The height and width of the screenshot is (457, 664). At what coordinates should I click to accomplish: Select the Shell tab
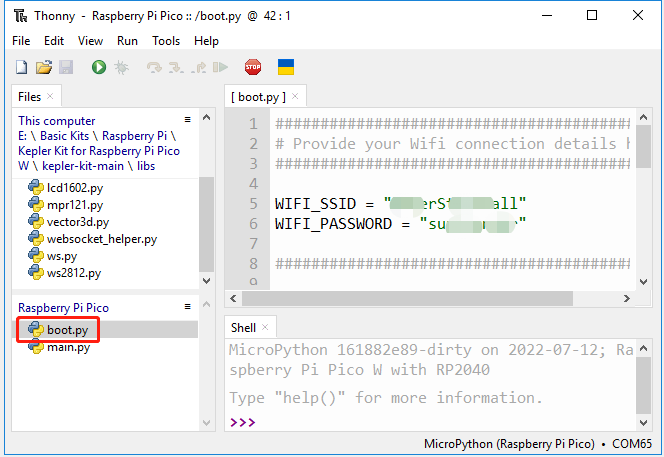[x=243, y=327]
